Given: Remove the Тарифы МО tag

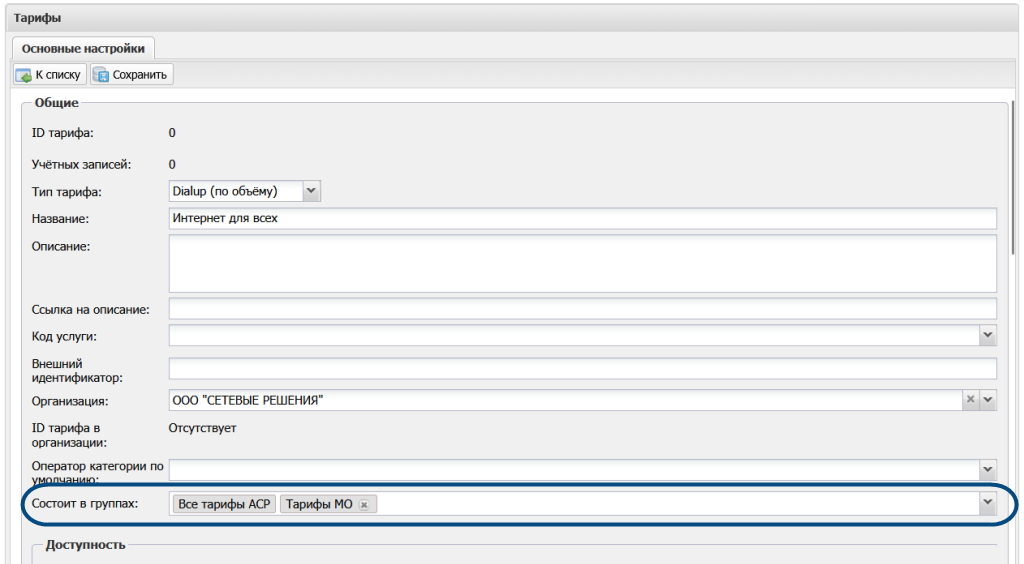Looking at the screenshot, I should [364, 505].
